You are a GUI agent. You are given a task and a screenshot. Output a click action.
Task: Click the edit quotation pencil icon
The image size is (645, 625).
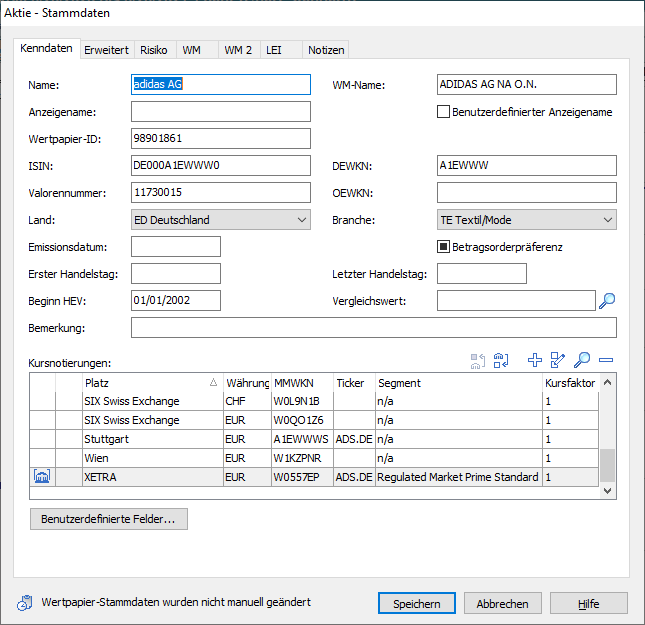coord(558,361)
